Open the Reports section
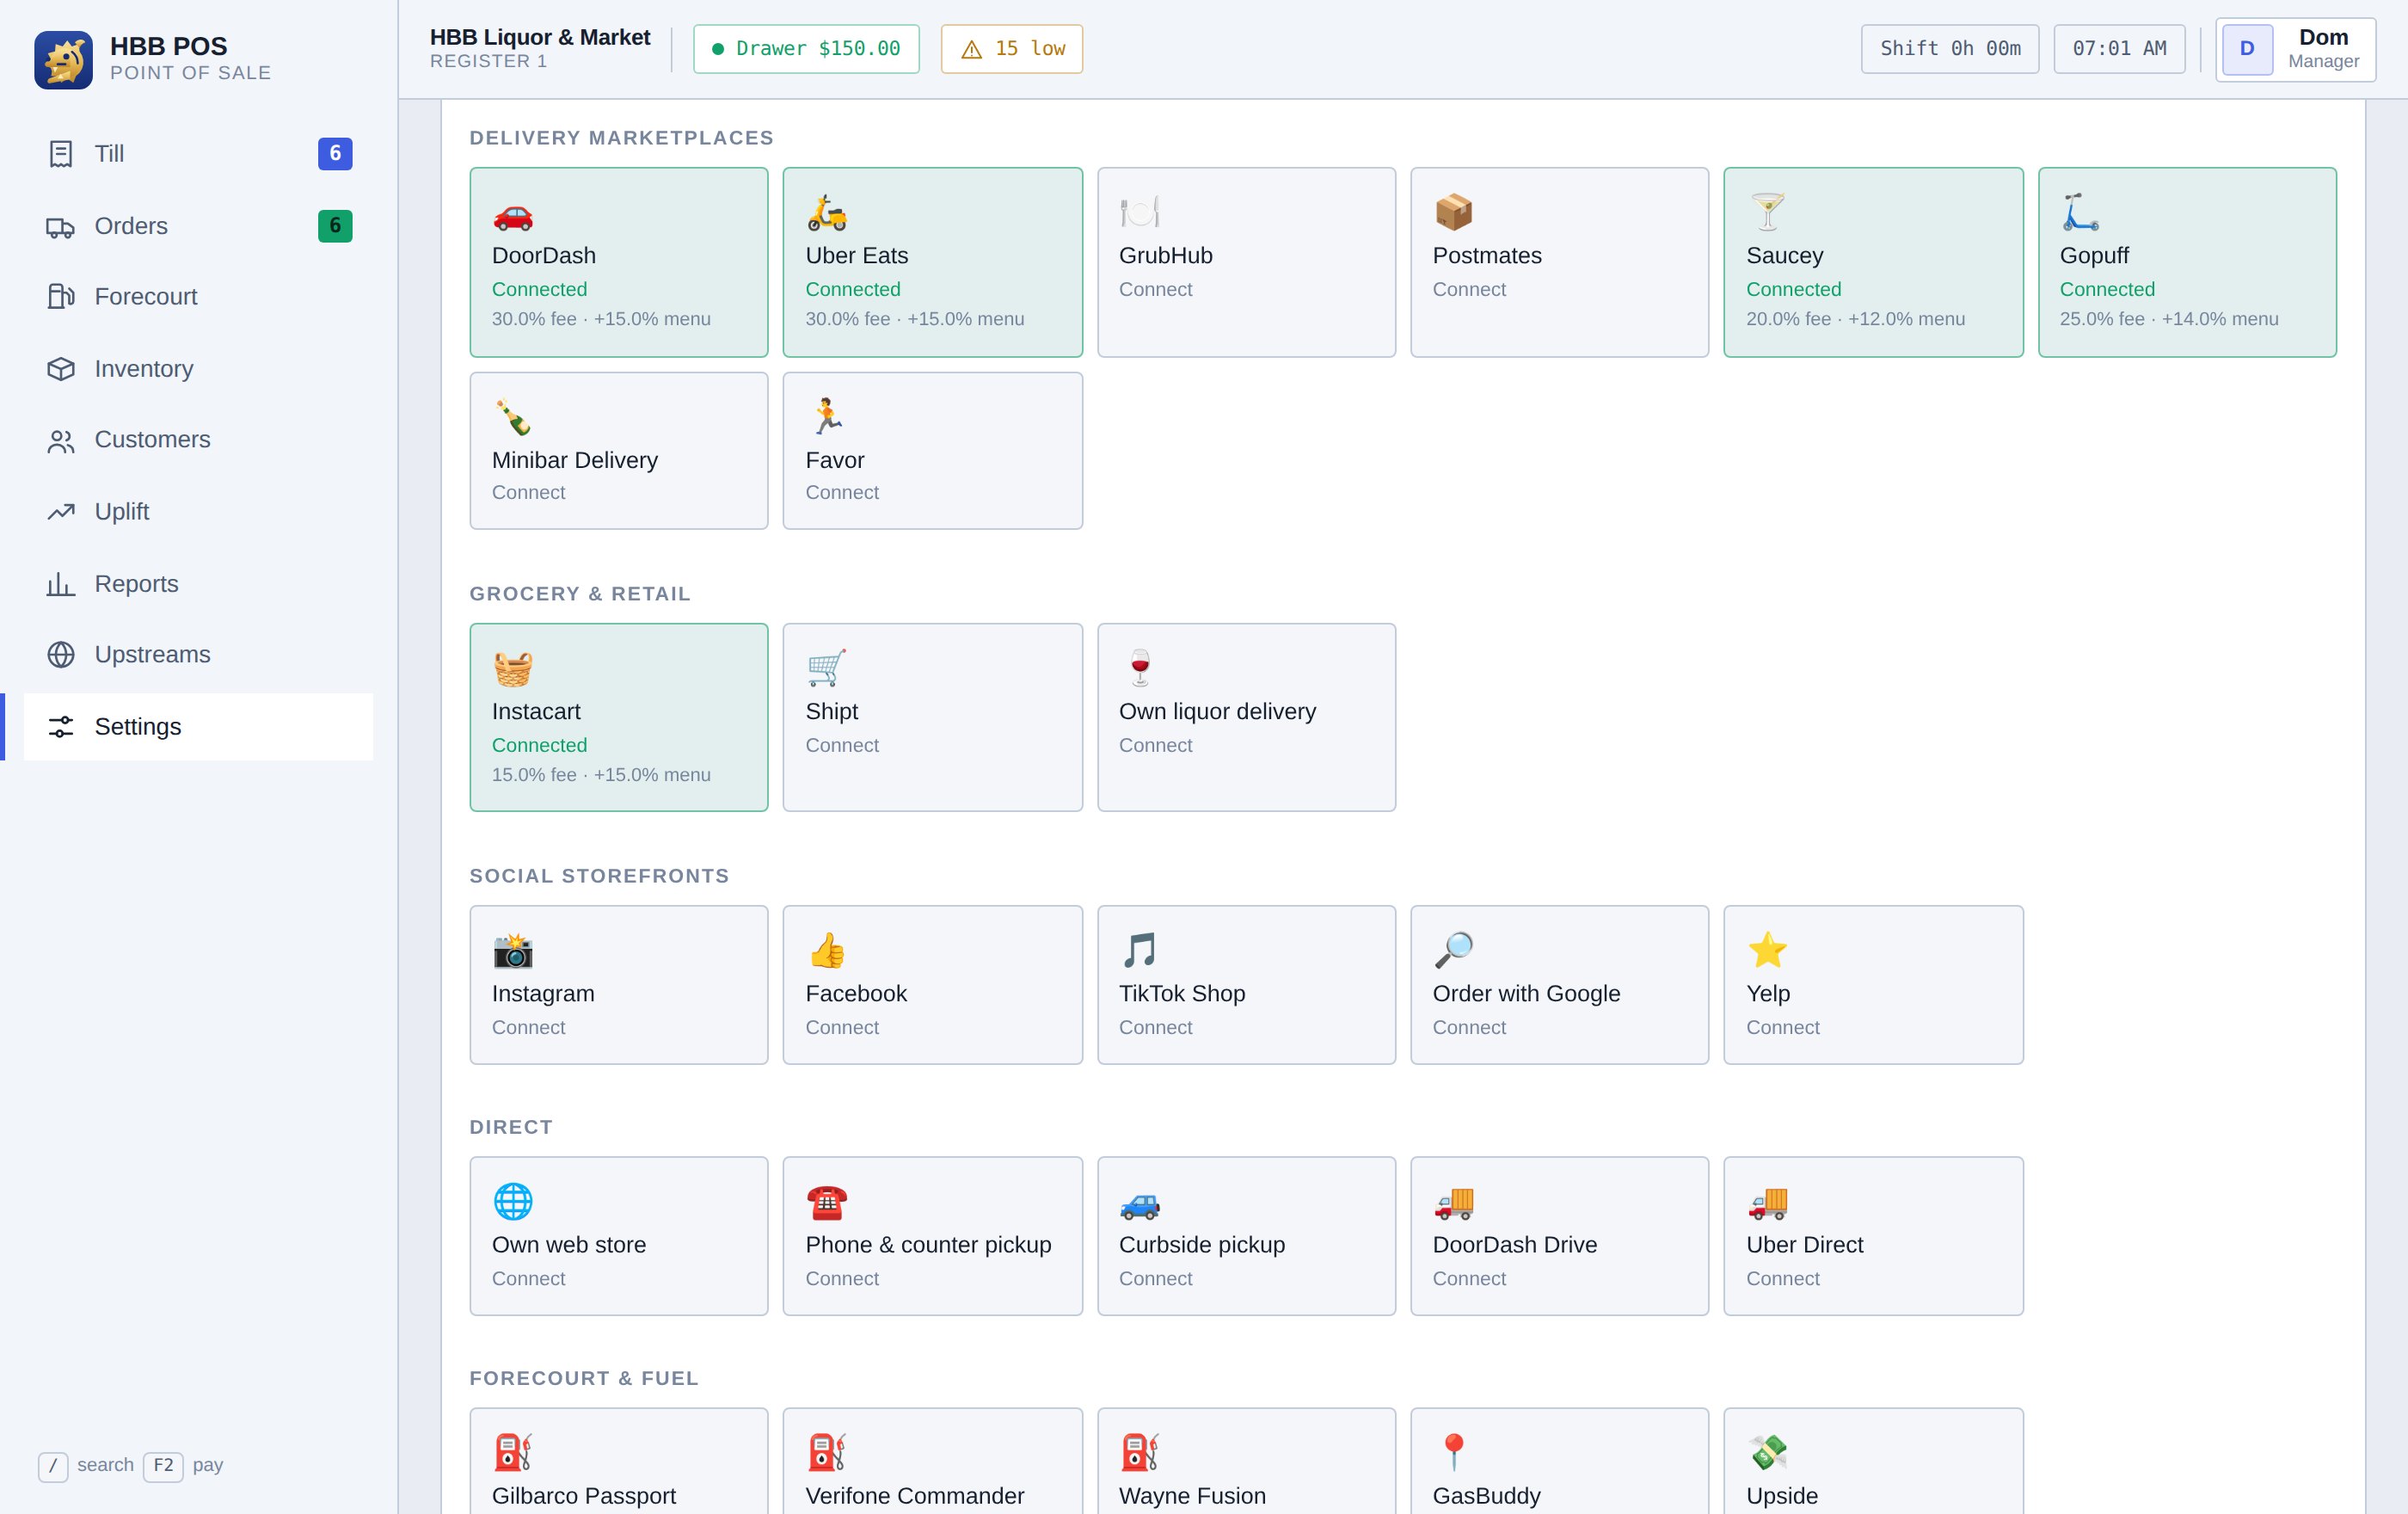 198,584
